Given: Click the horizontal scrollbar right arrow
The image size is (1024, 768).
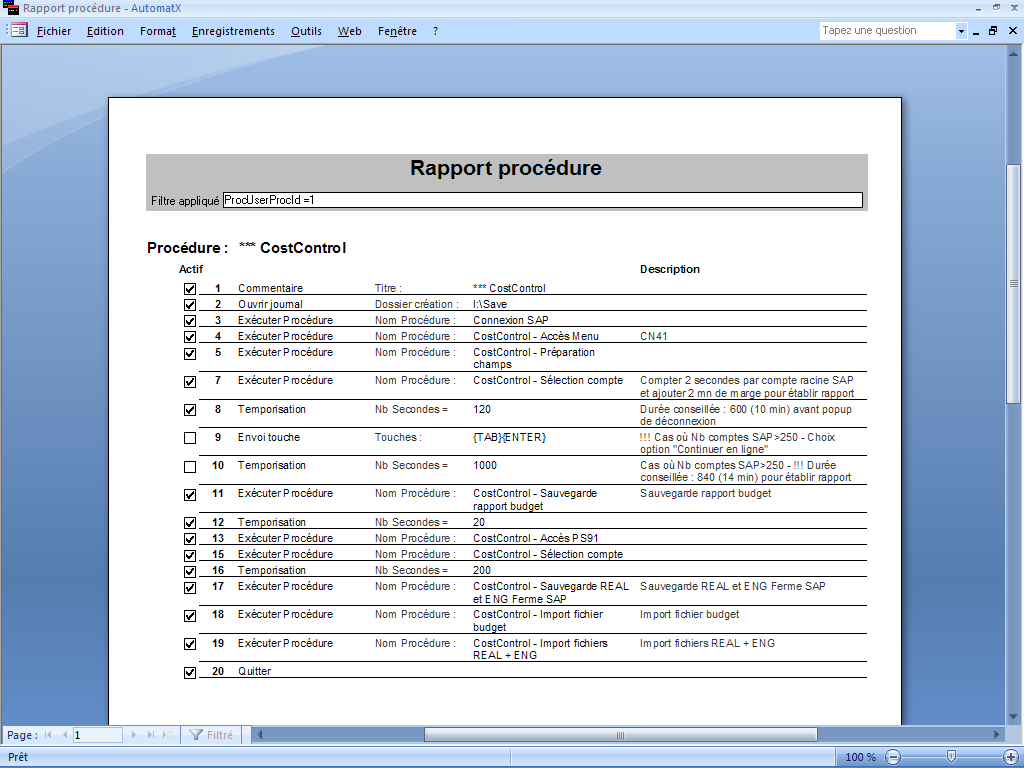Looking at the screenshot, I should tap(997, 735).
